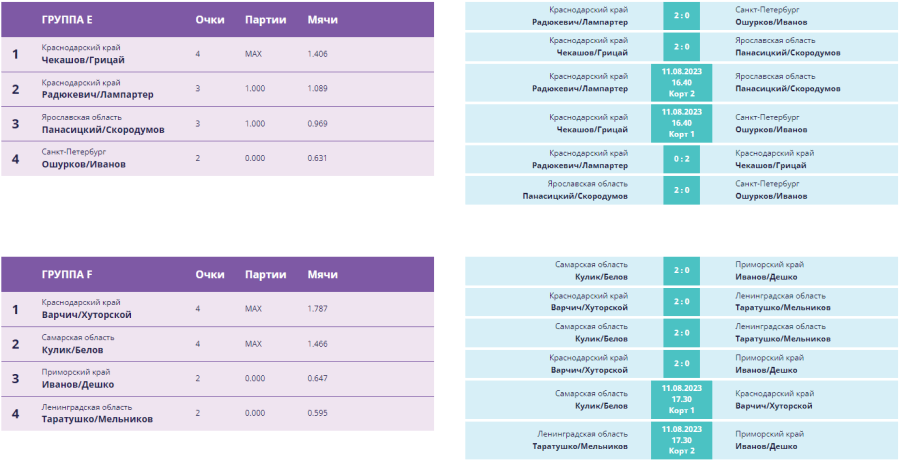Click the Мячи column header in Group F

[x=323, y=274]
